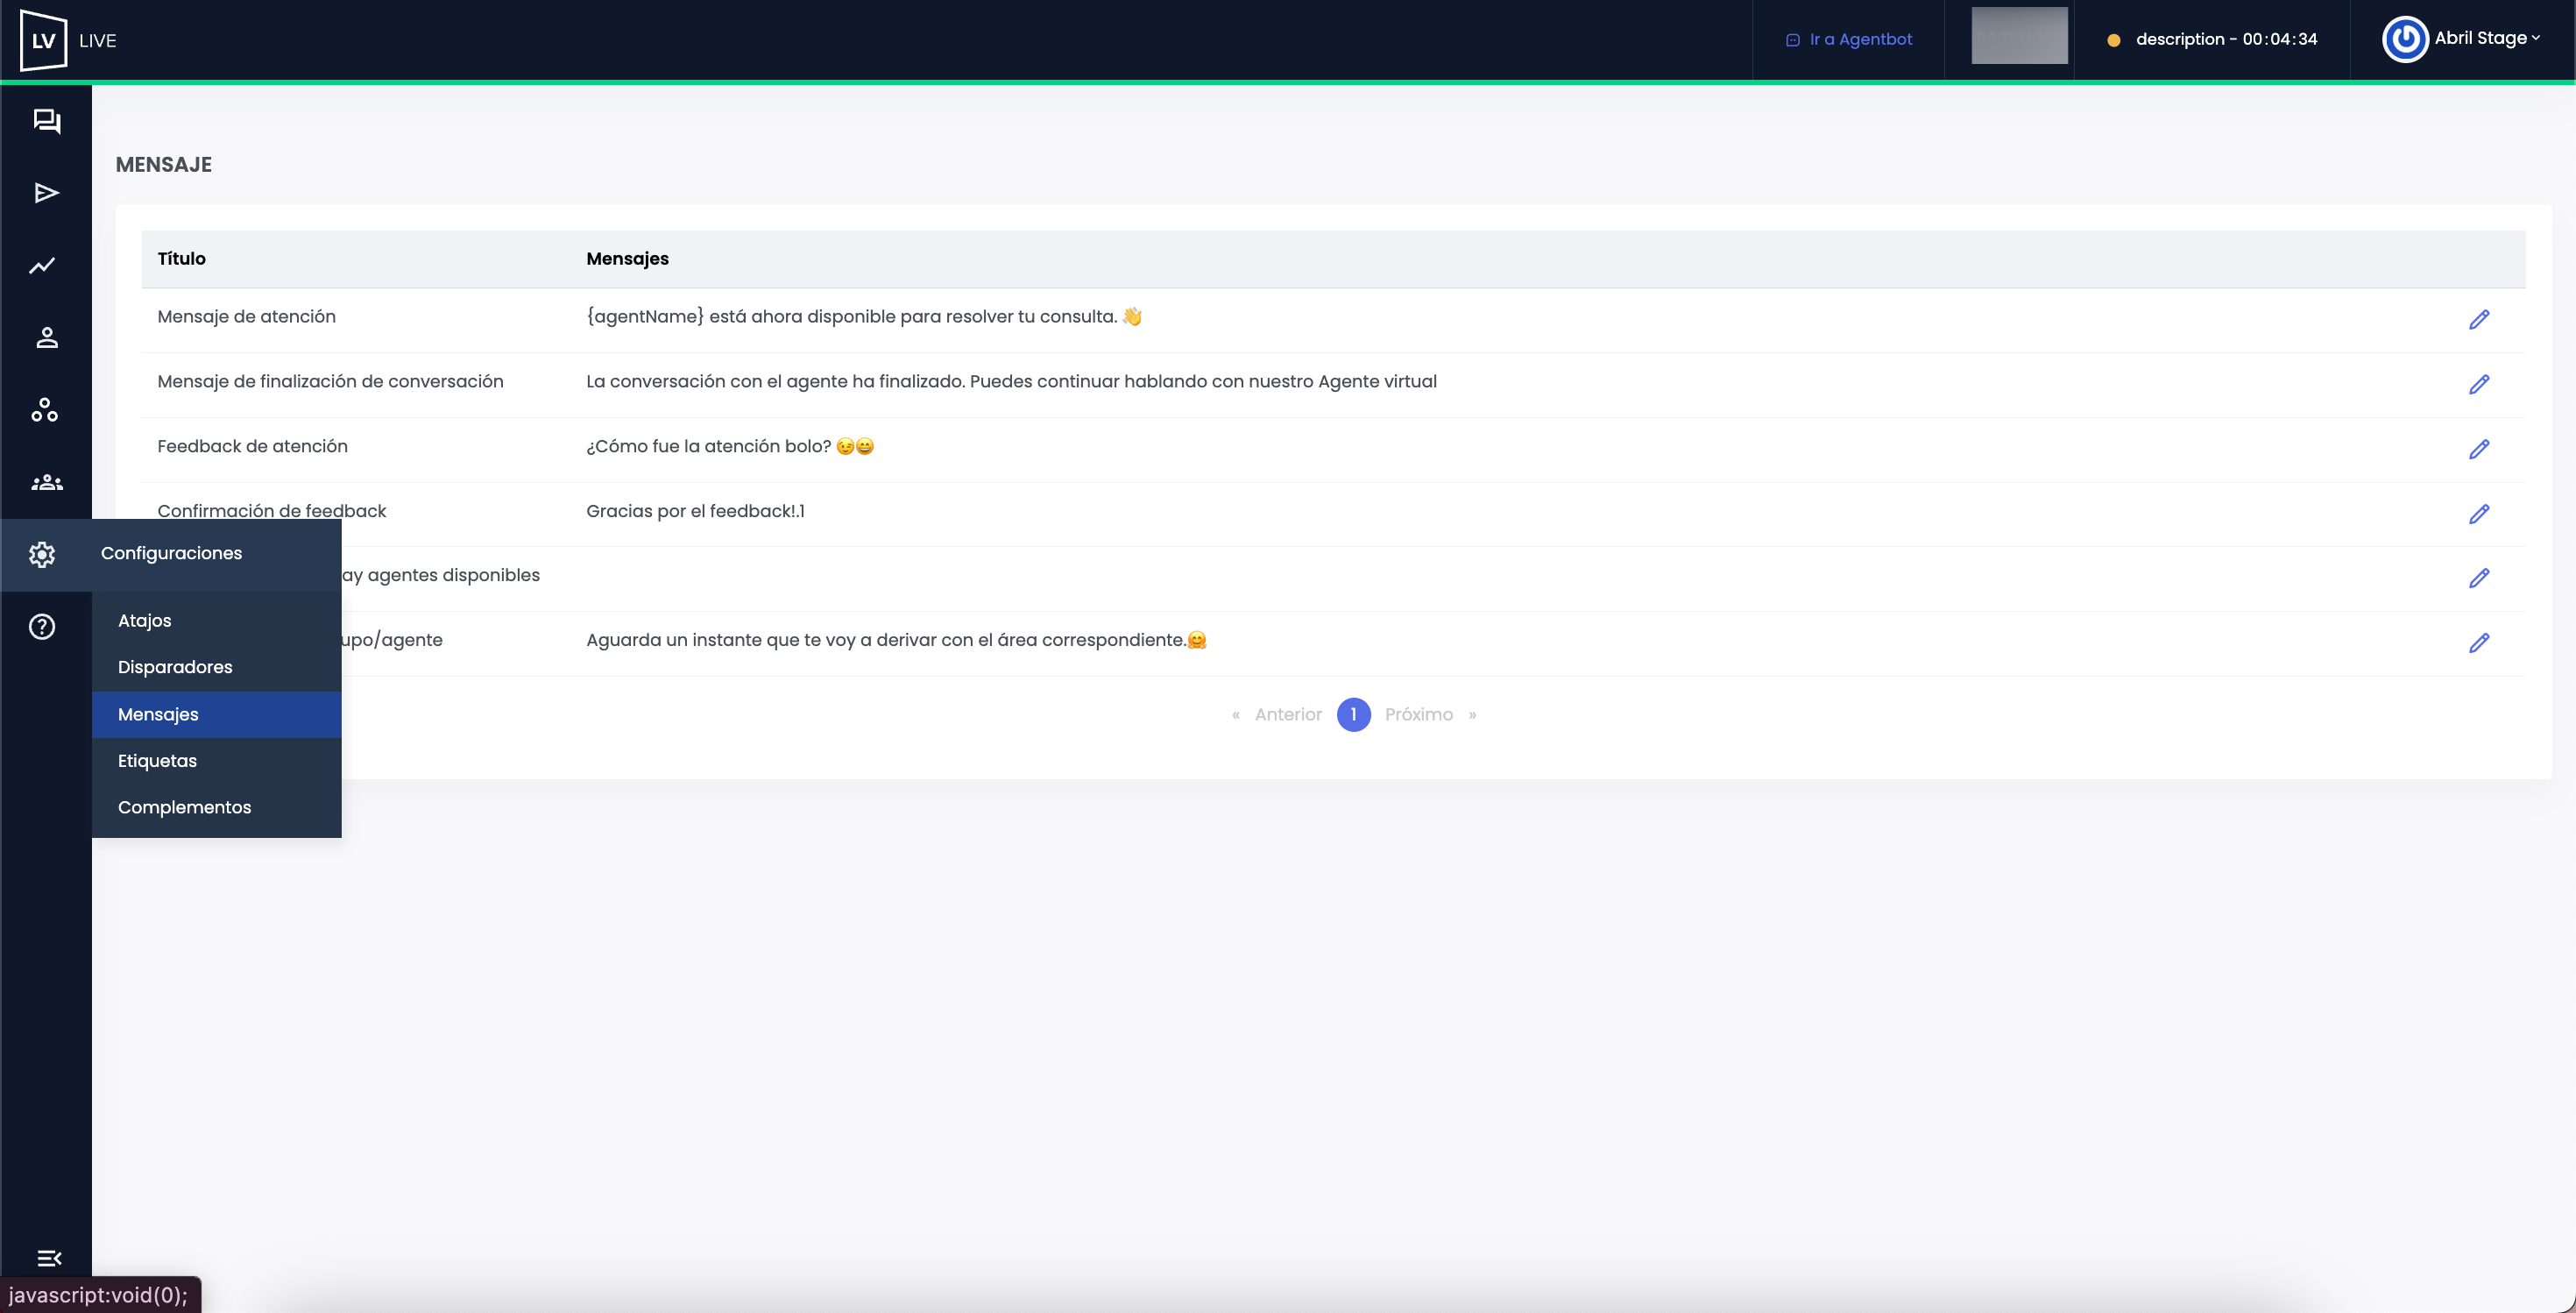Click the Próximo pagination button
This screenshot has width=2576, height=1313.
(1418, 715)
